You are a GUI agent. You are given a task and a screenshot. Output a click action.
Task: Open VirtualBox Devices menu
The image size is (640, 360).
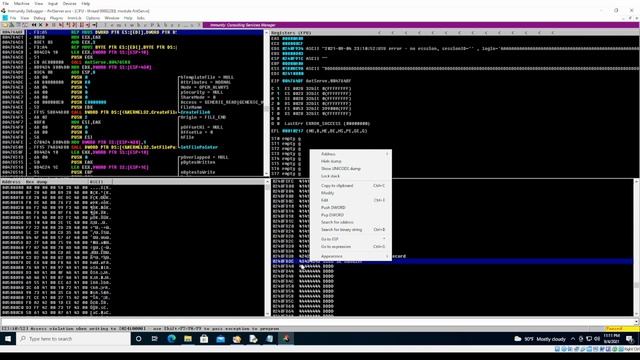pos(69,4)
